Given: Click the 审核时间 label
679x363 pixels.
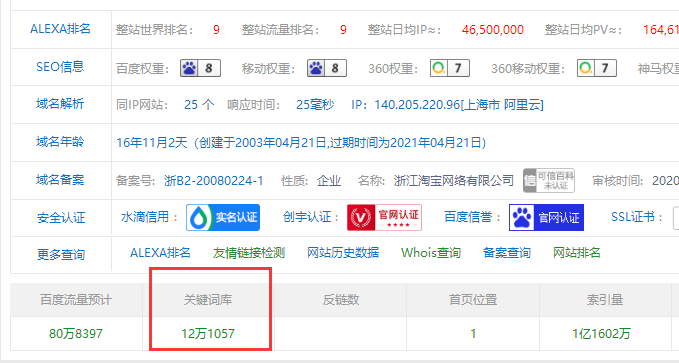Looking at the screenshot, I should (x=618, y=181).
